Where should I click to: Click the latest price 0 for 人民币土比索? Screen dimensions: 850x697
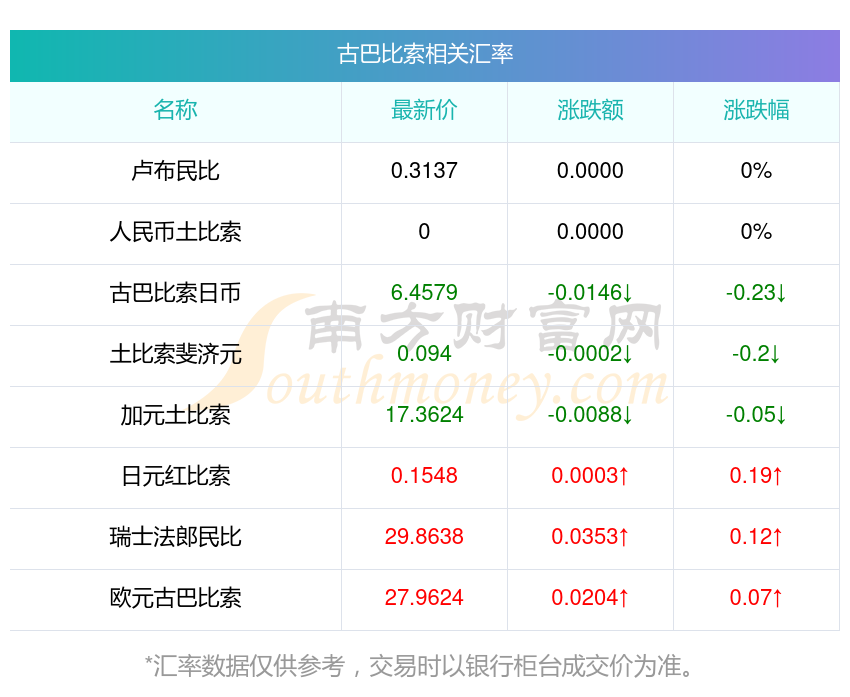coord(424,232)
